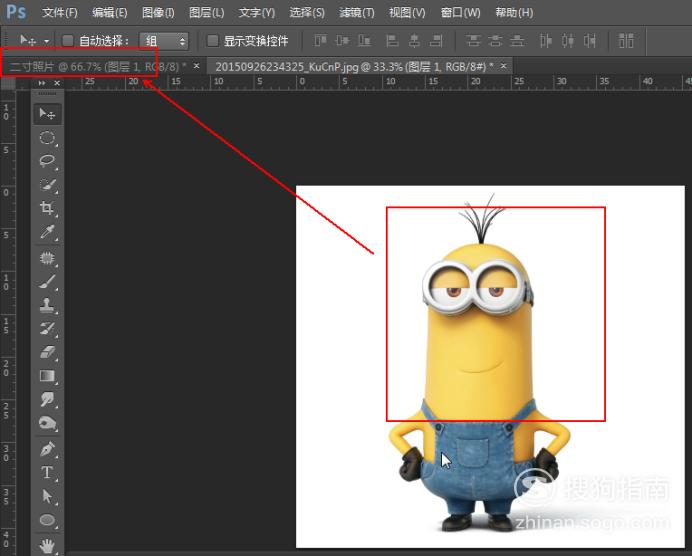Click Align Left Edges icon
The width and height of the screenshot is (692, 556).
click(x=392, y=41)
